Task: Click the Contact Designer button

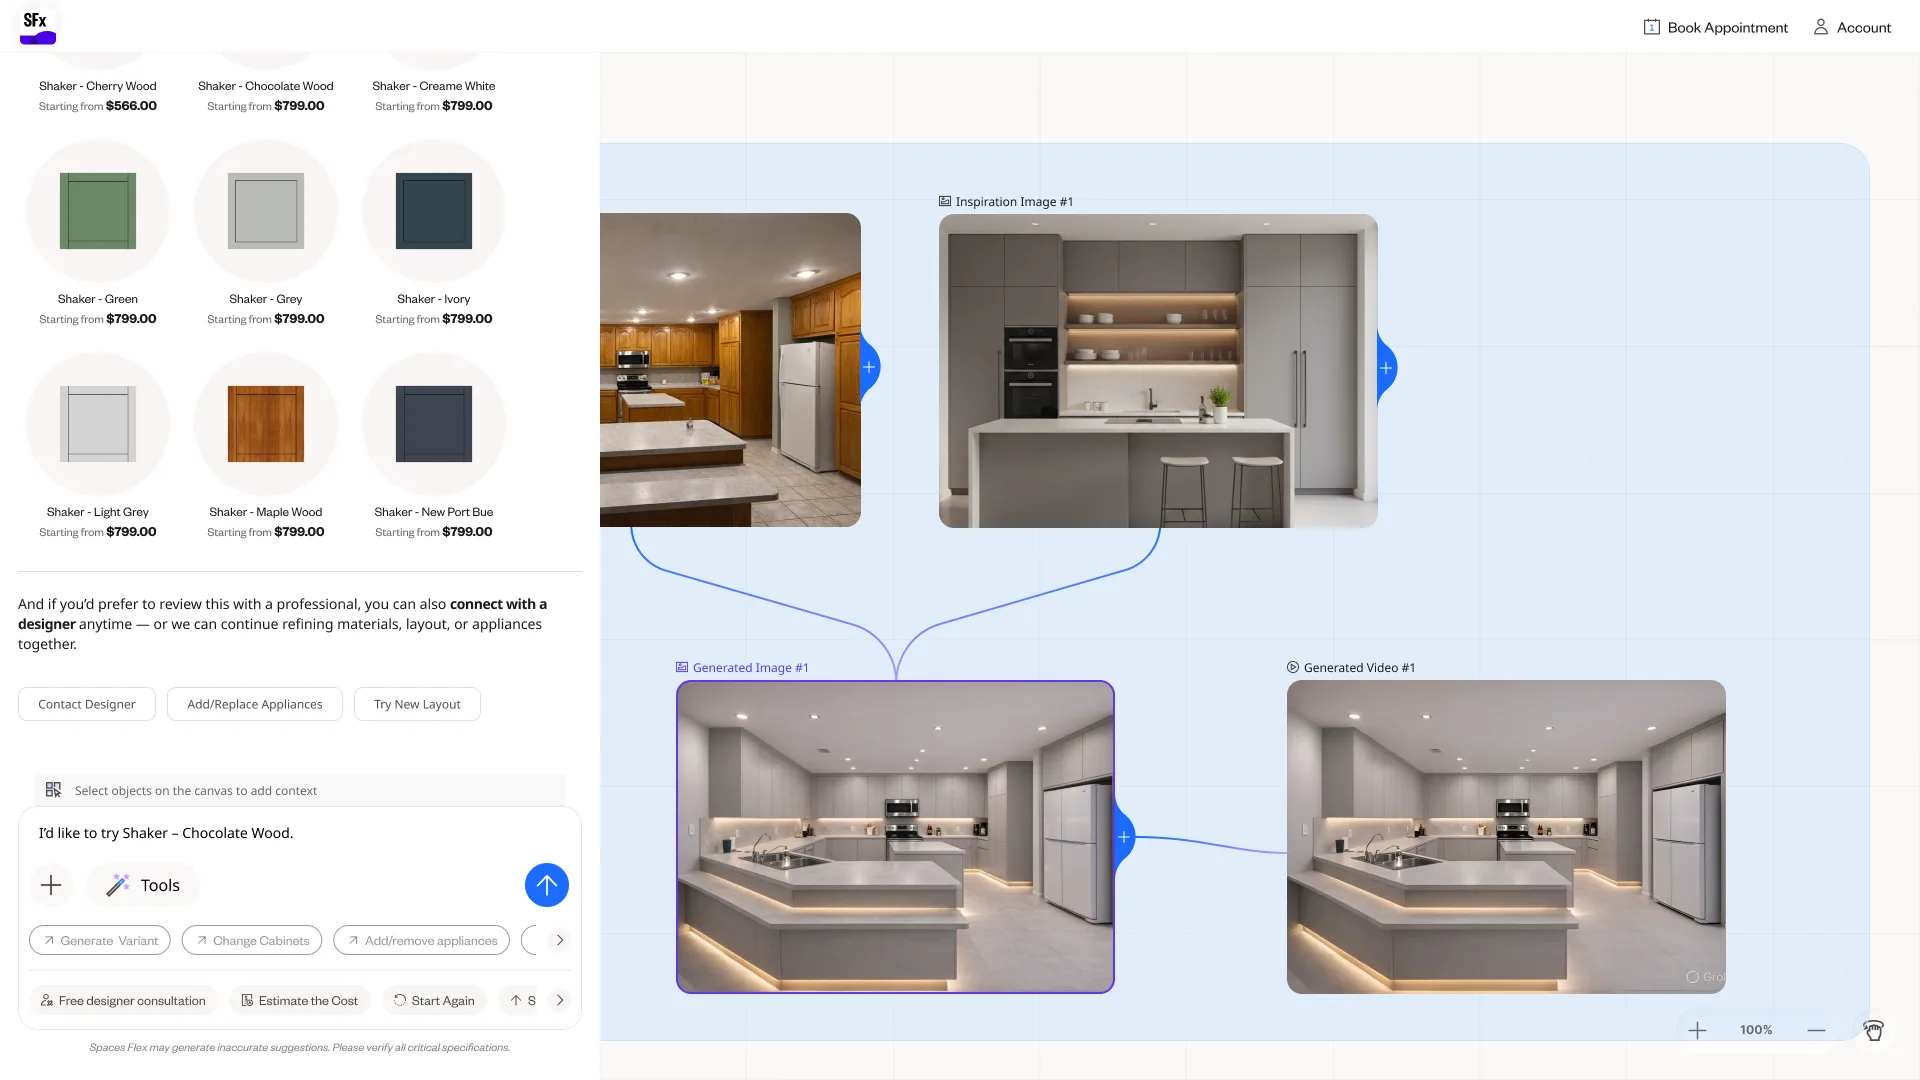Action: [x=87, y=704]
